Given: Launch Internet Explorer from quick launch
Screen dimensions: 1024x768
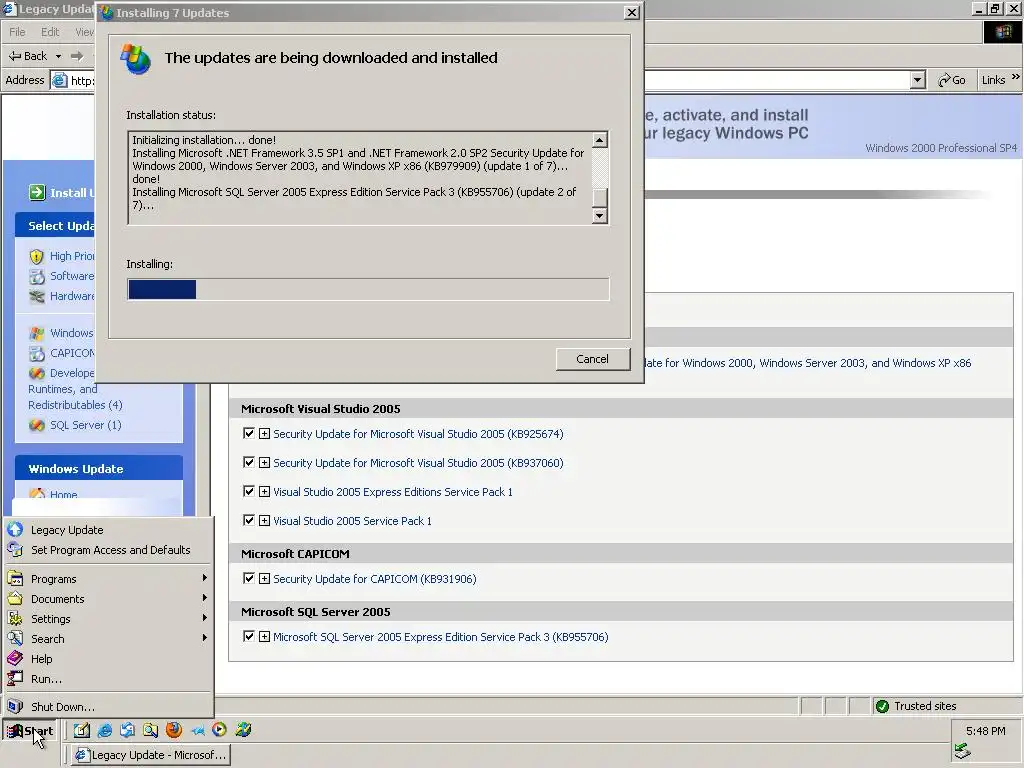Looking at the screenshot, I should (x=104, y=730).
